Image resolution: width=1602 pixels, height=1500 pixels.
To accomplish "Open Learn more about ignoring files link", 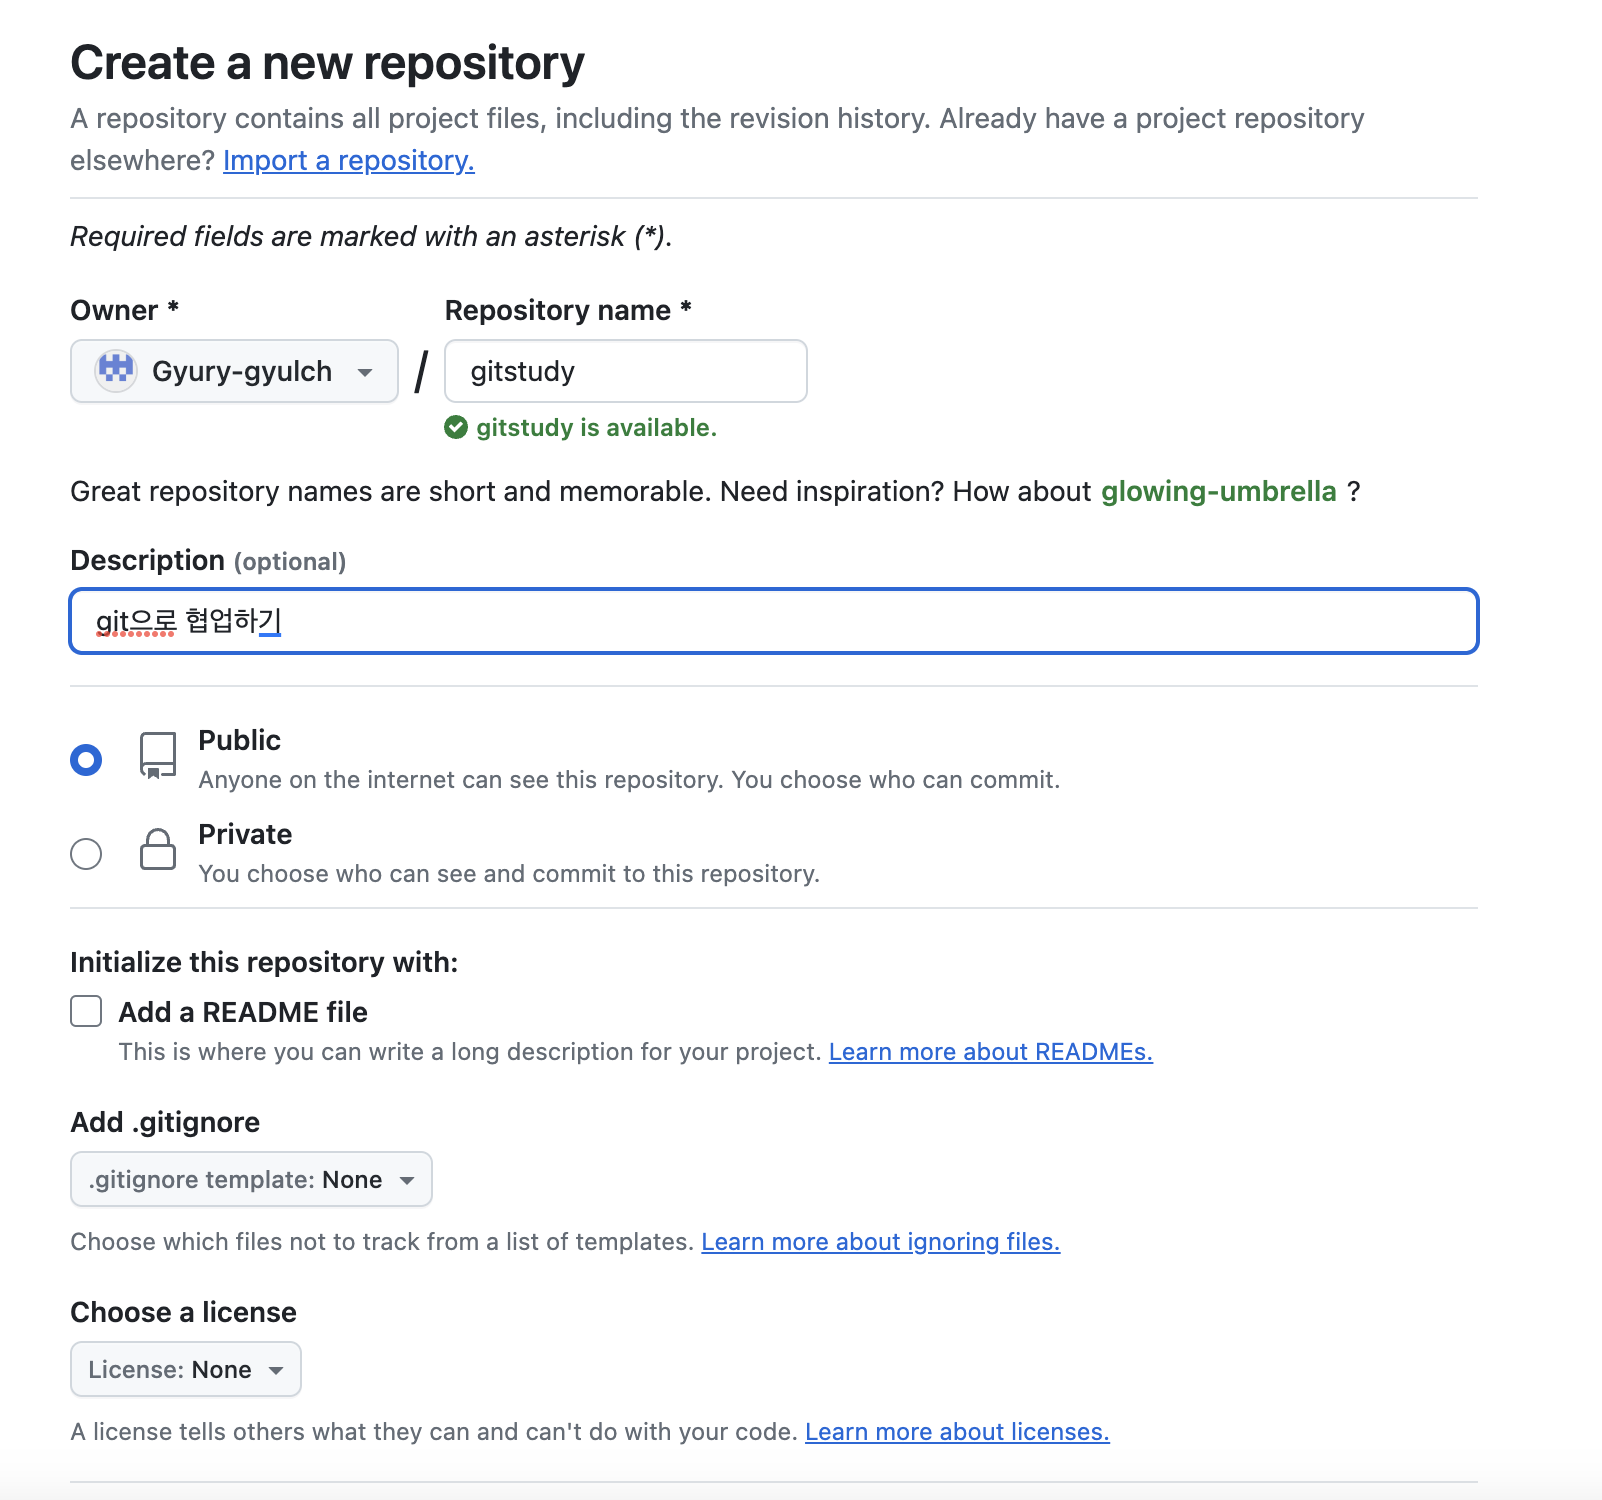I will (x=881, y=1242).
